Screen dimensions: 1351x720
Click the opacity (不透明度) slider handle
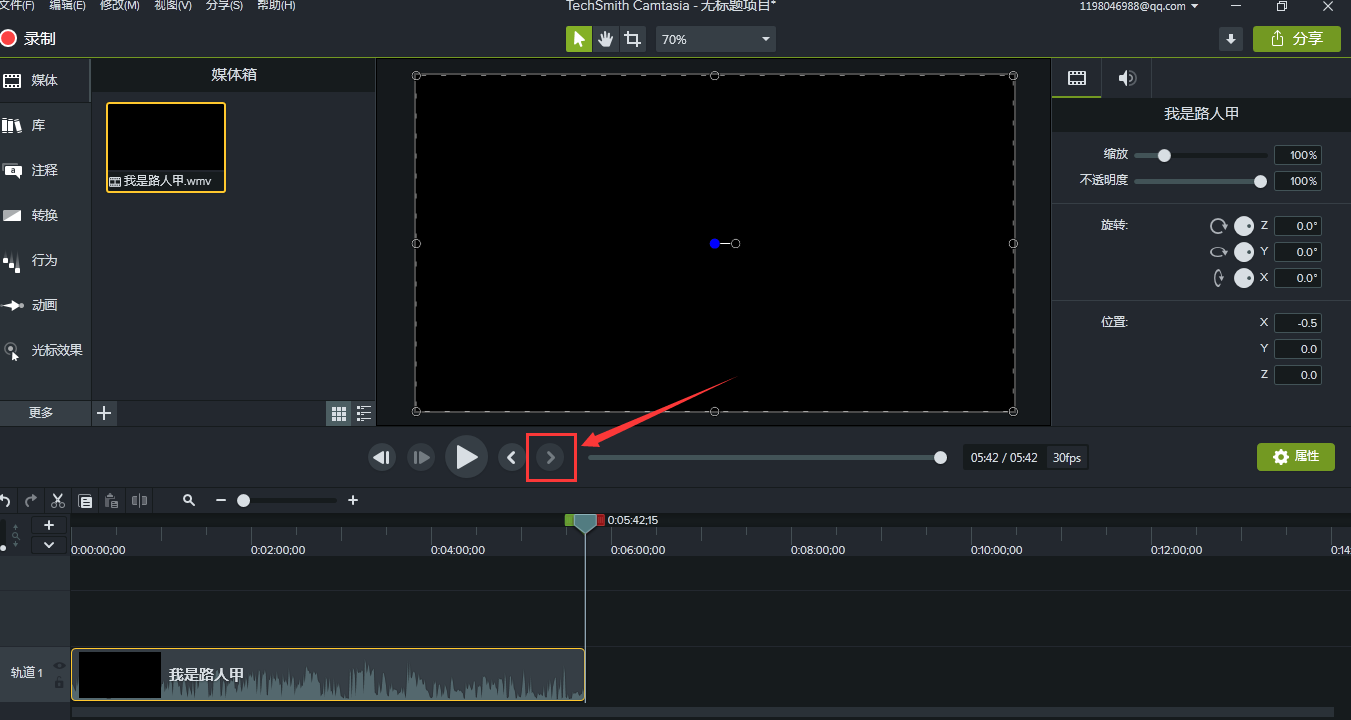pyautogui.click(x=1260, y=182)
